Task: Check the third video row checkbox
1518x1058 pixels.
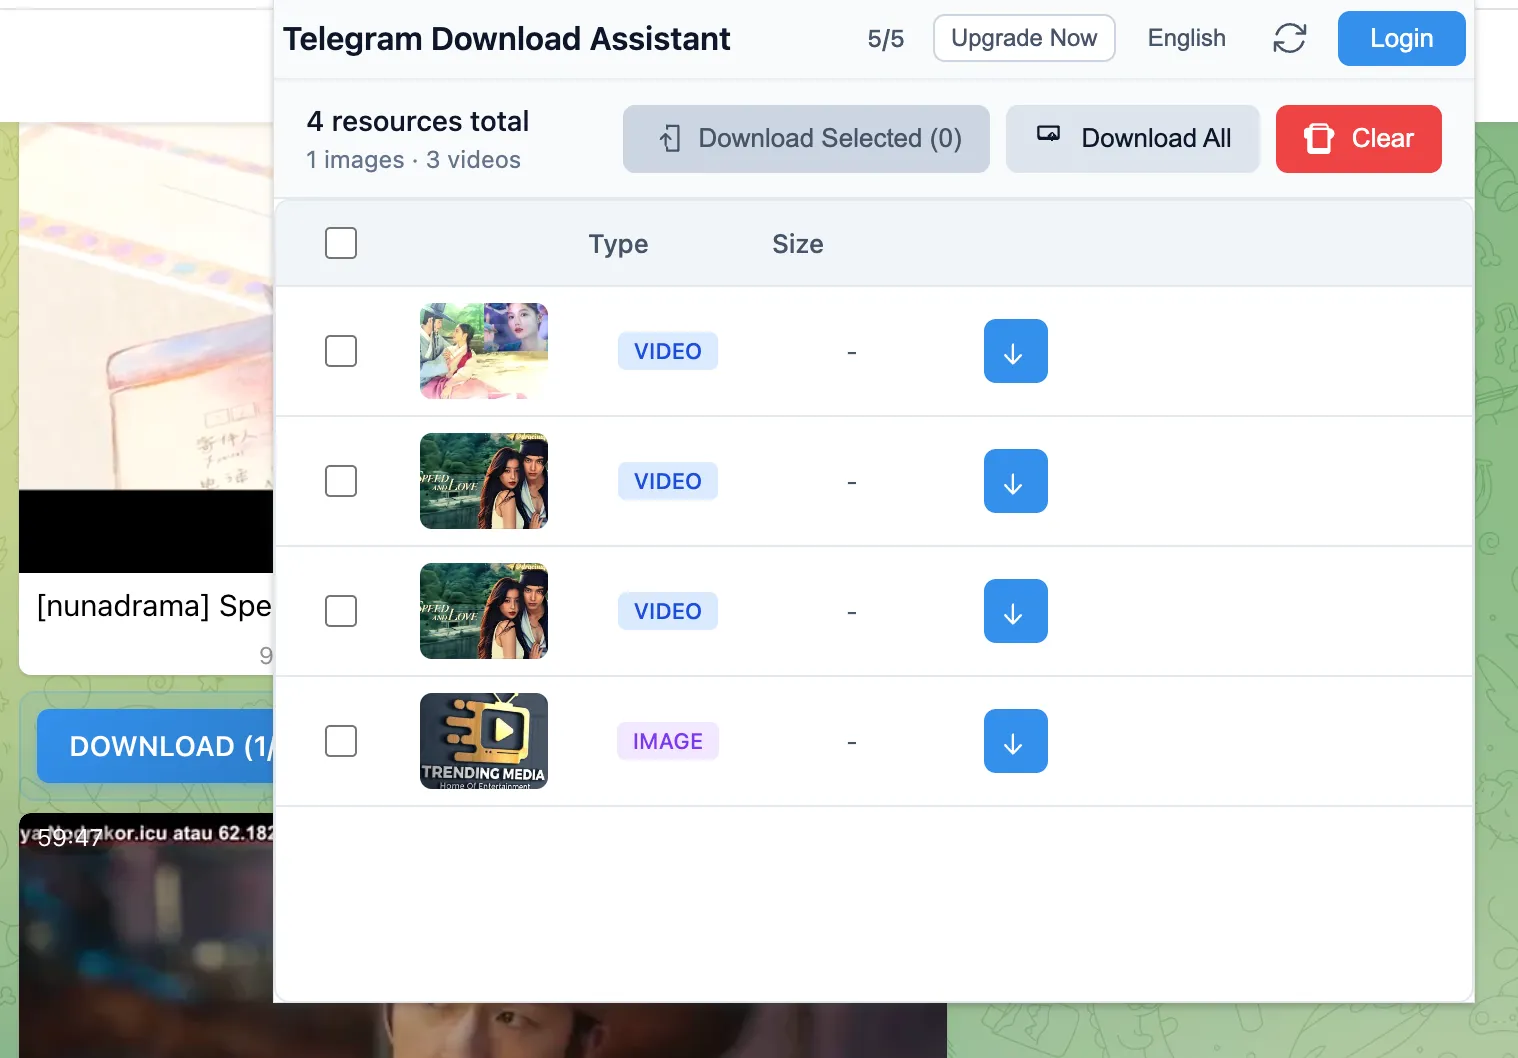Action: pos(341,611)
